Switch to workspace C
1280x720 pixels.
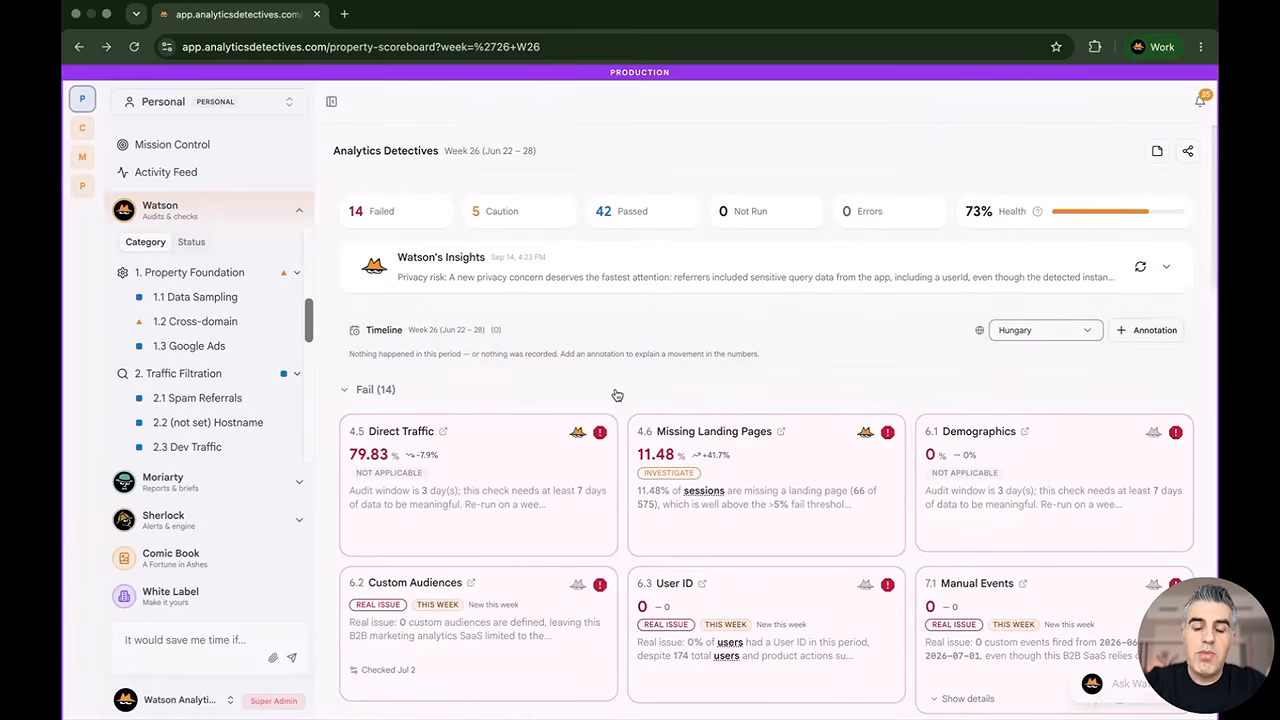82,127
